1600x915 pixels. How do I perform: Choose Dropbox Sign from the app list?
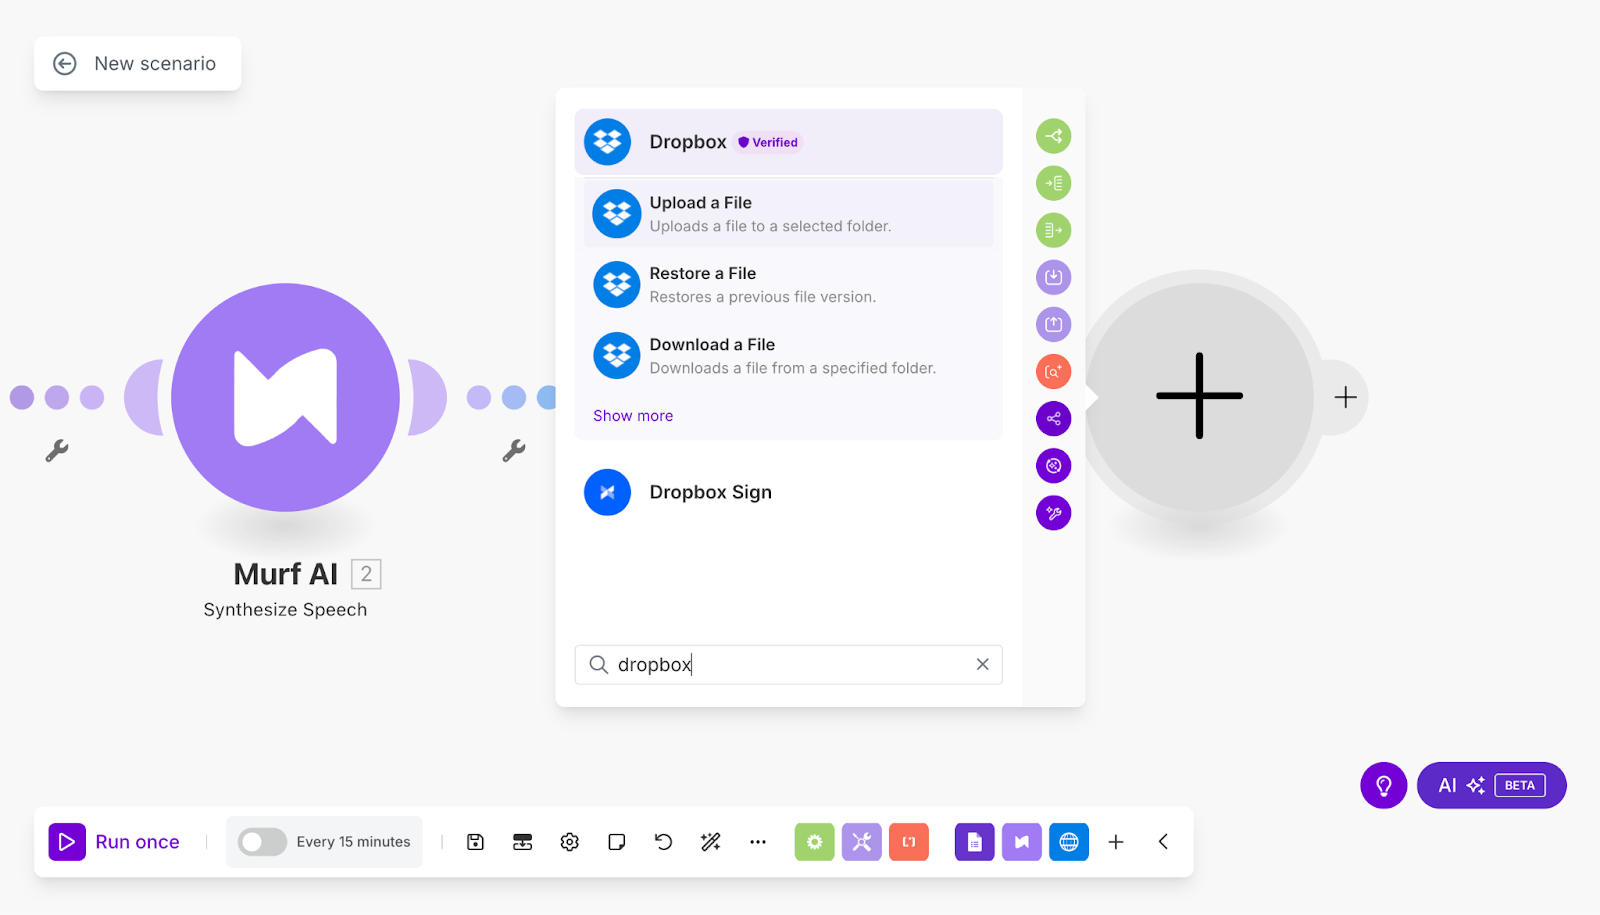click(710, 492)
